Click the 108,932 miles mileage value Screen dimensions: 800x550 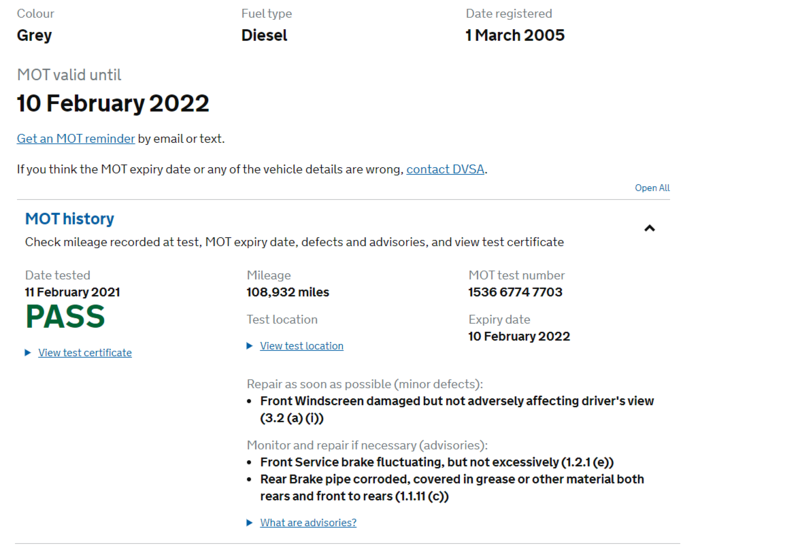[x=288, y=293]
